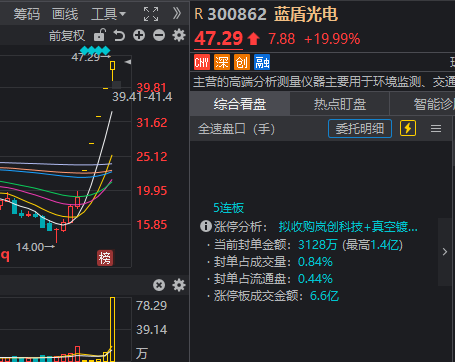
Task: Switch to 前复权 adjustment mode
Action: 67,36
